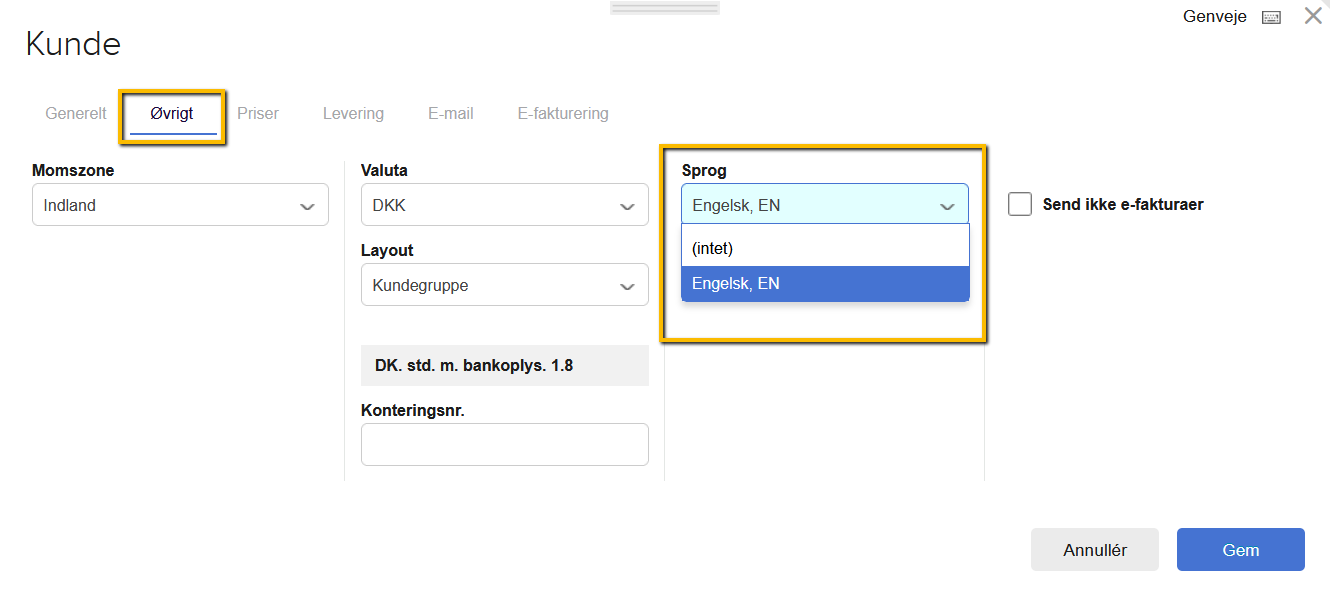Open the Momszone dropdown arrow

(308, 204)
